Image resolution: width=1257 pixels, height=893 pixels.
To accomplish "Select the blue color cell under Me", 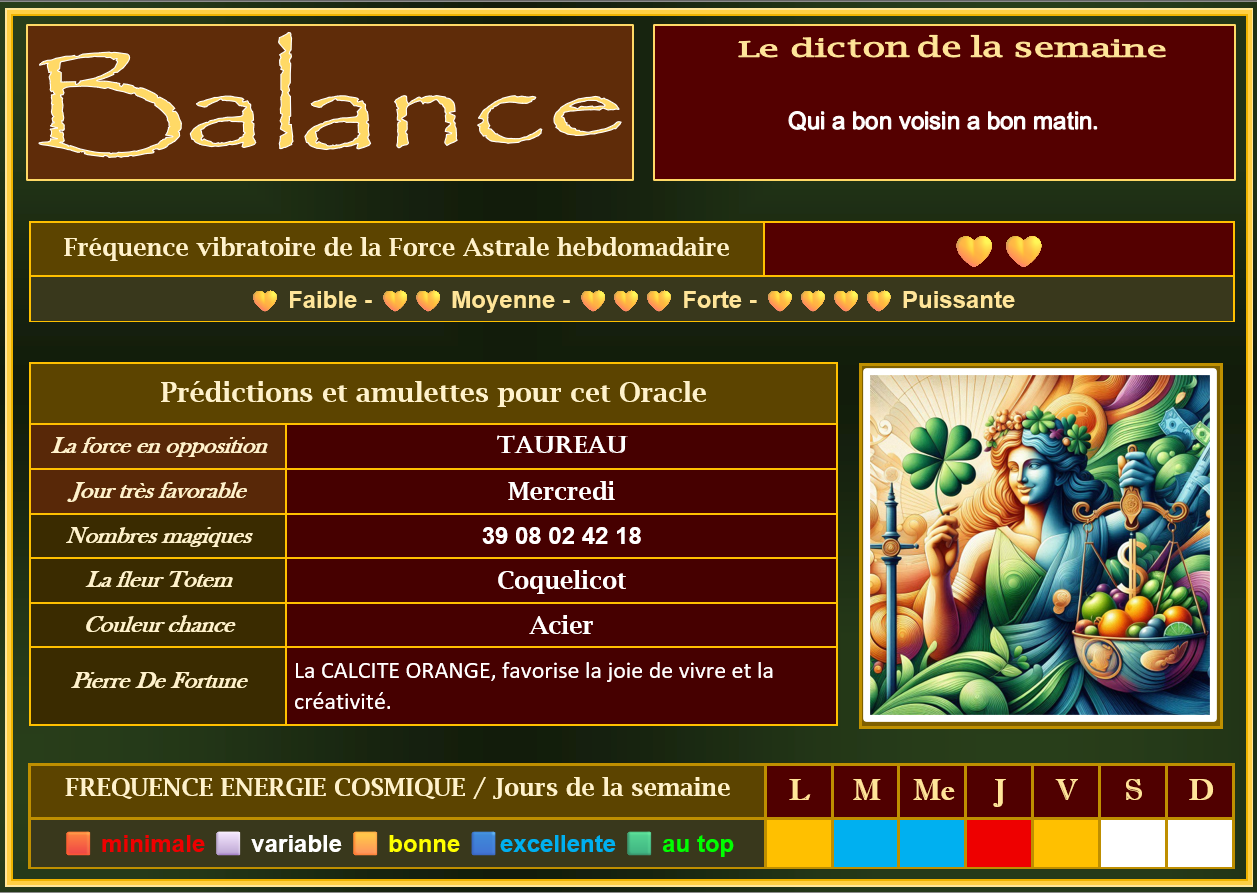I will click(932, 843).
